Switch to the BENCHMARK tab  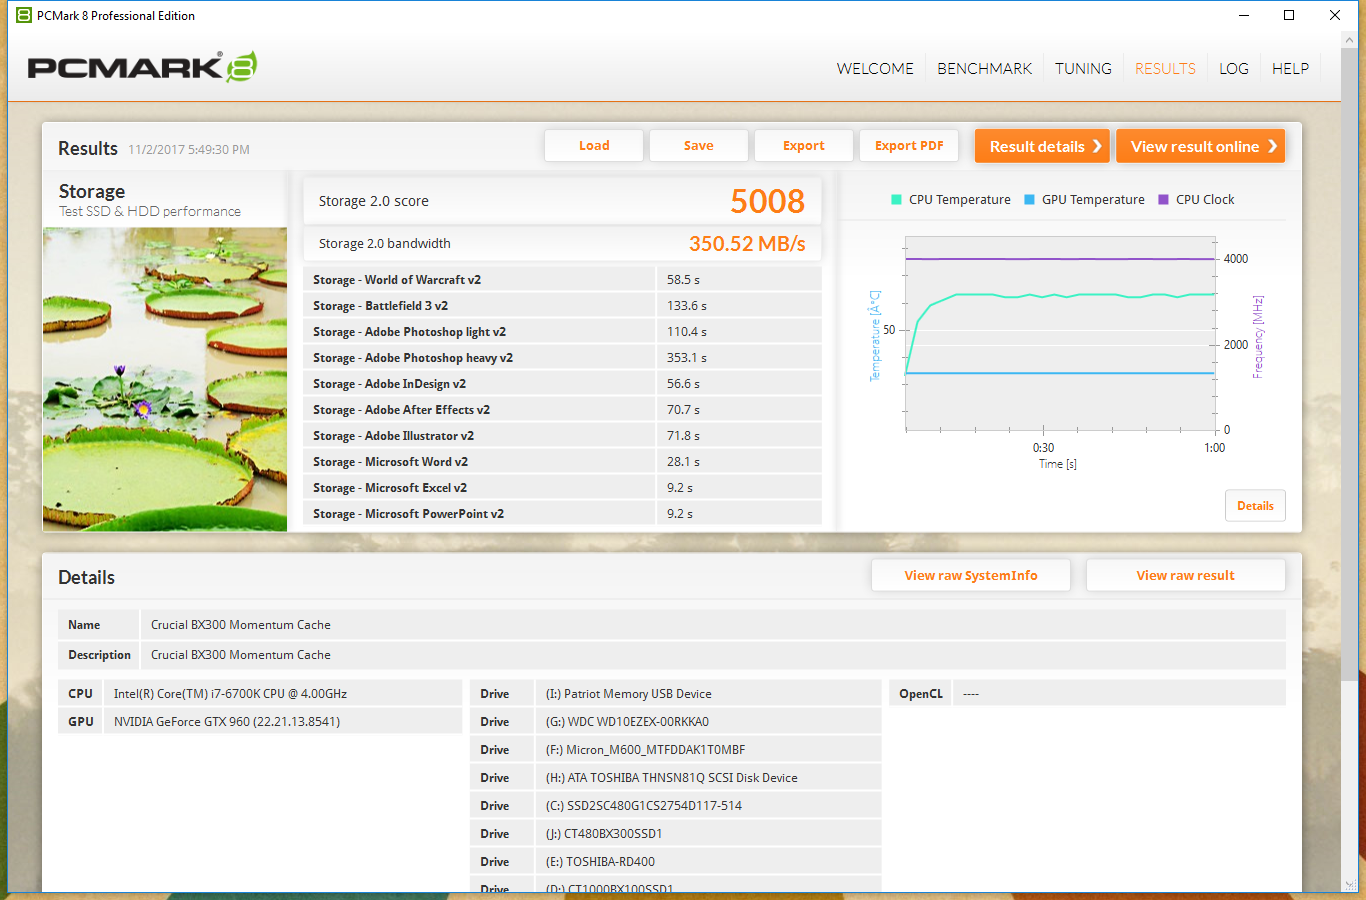pyautogui.click(x=984, y=69)
